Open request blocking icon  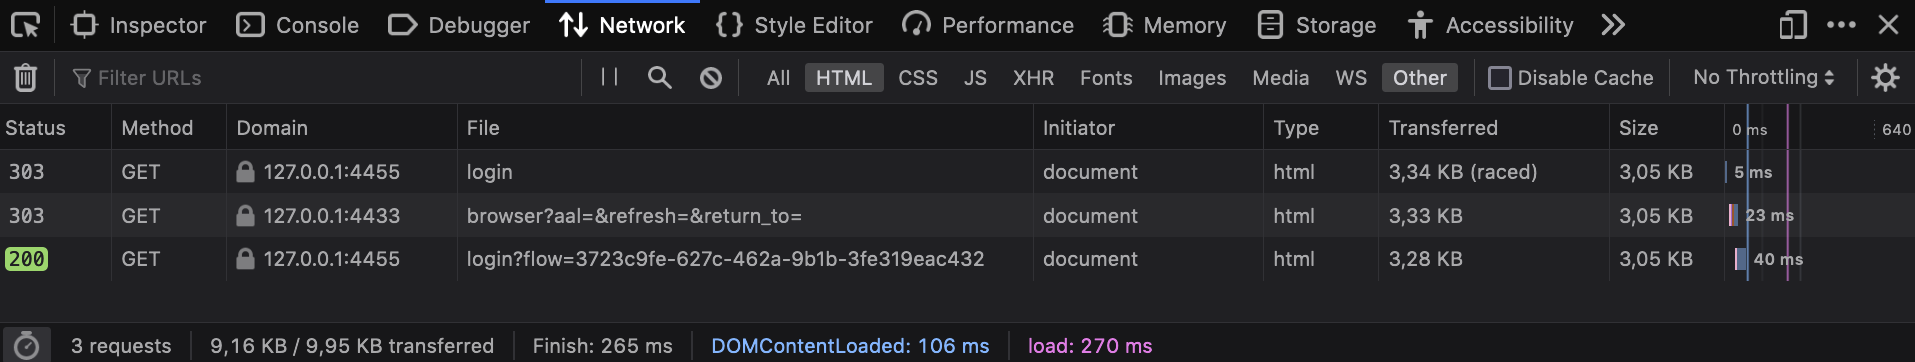(711, 77)
